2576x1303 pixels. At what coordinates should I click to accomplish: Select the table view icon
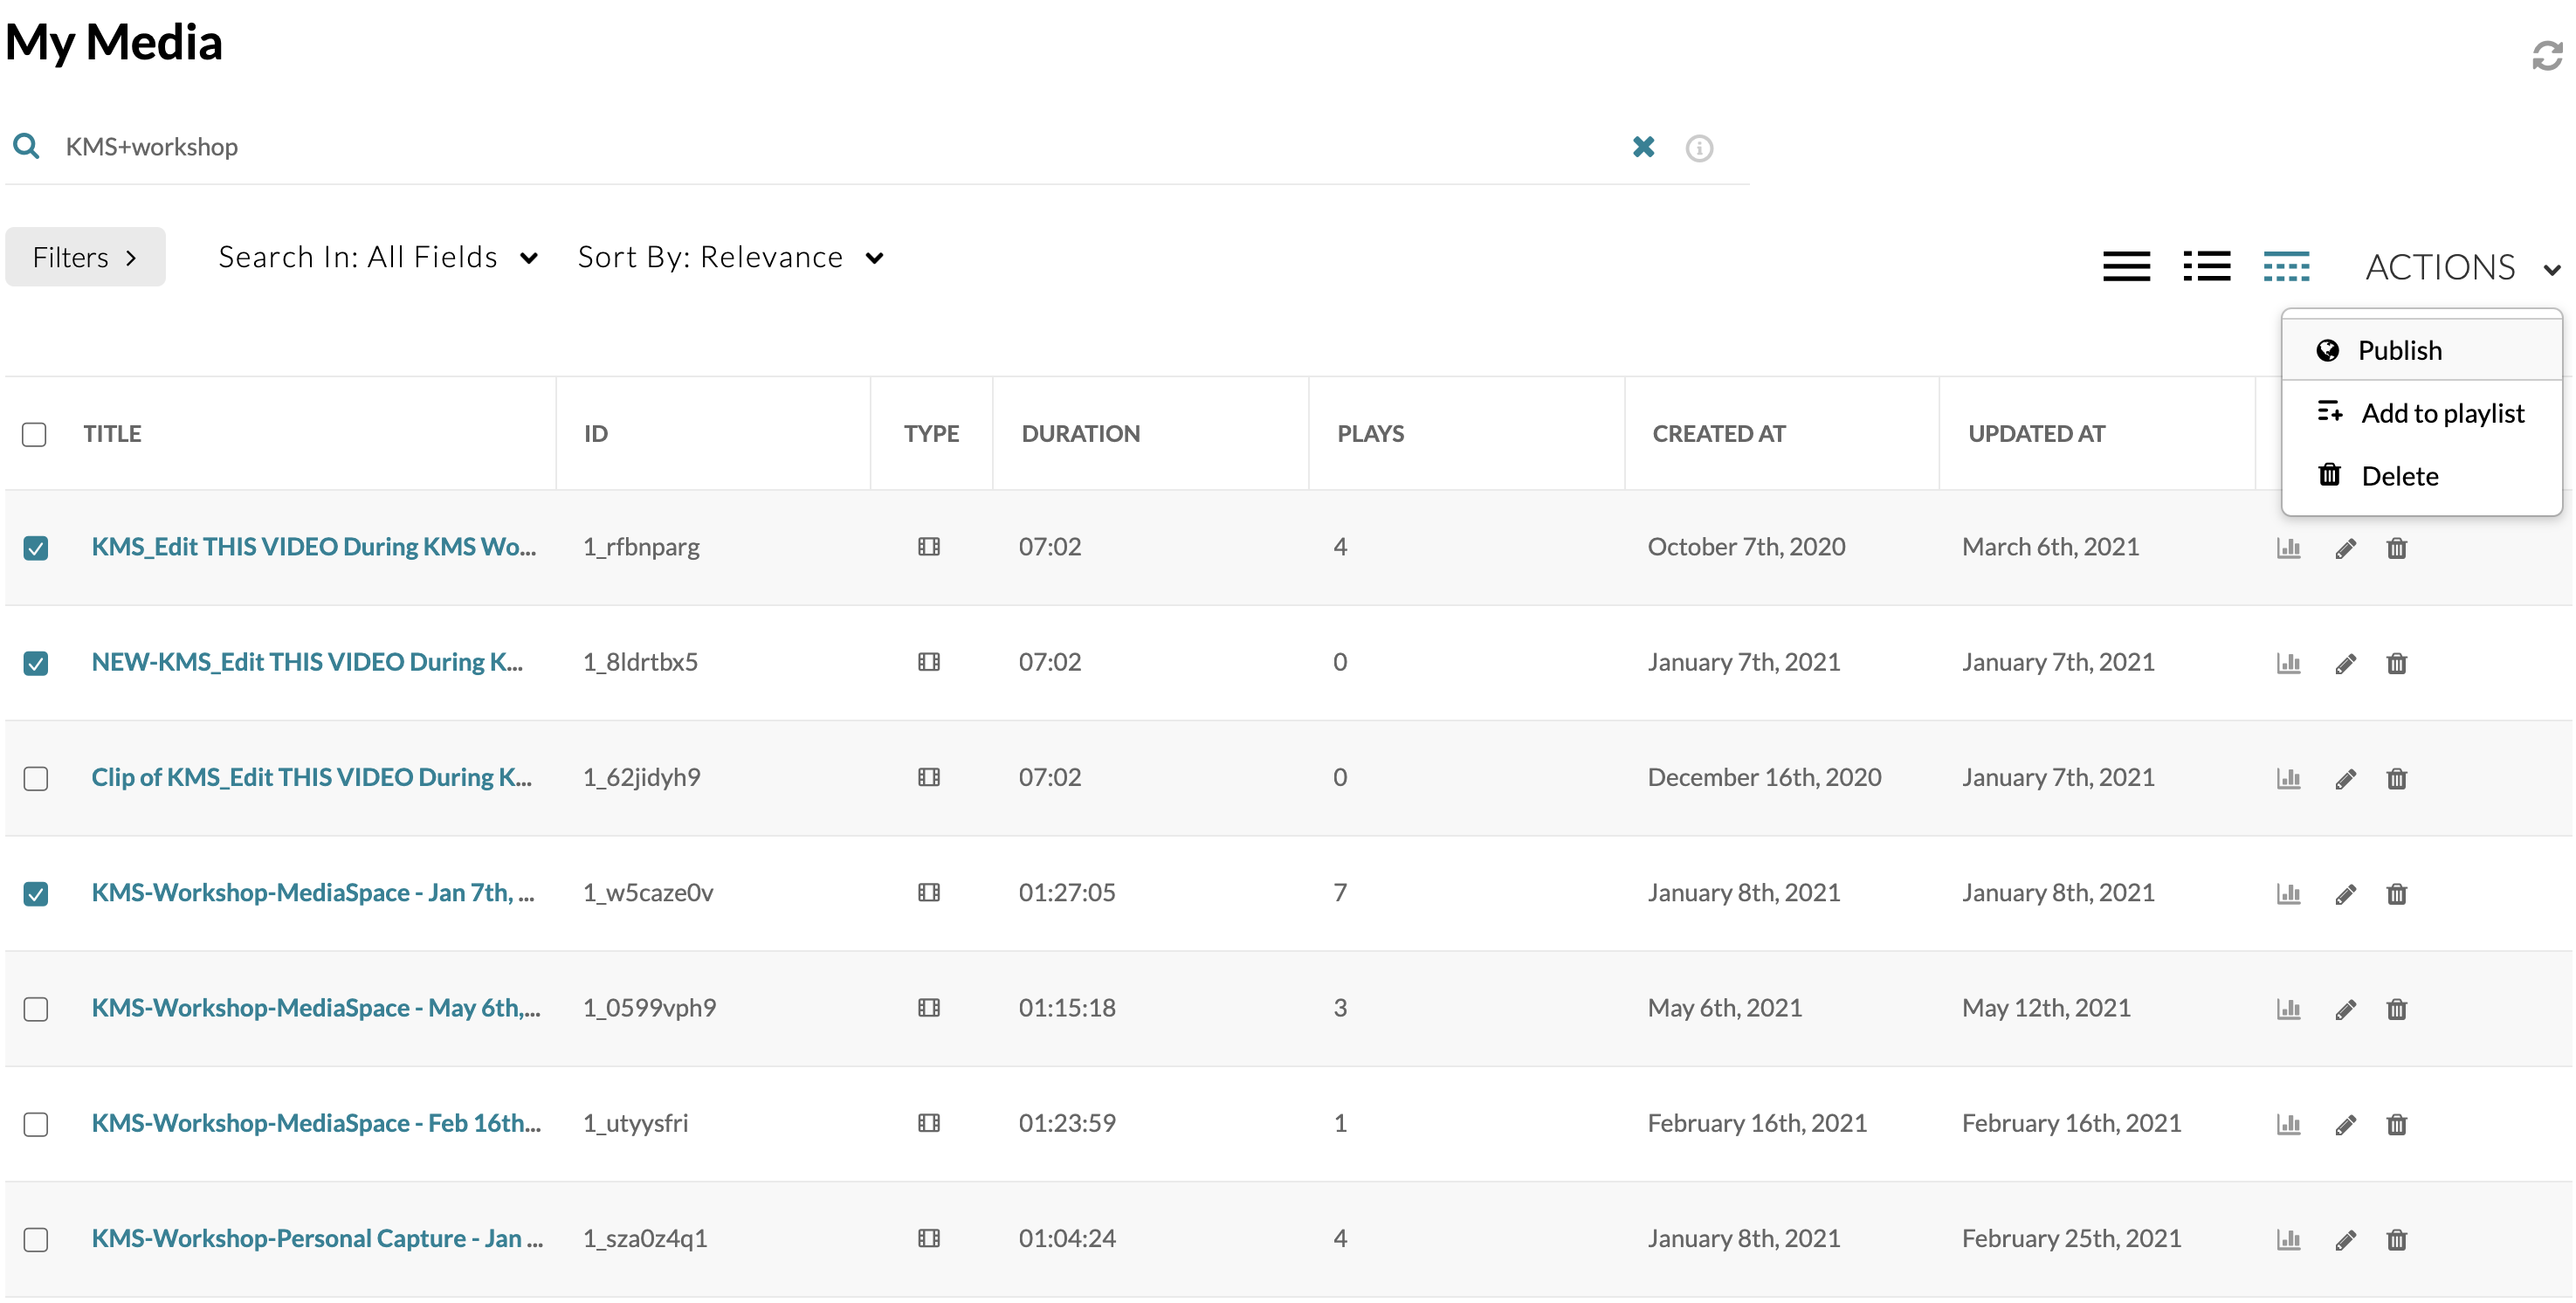[2286, 266]
